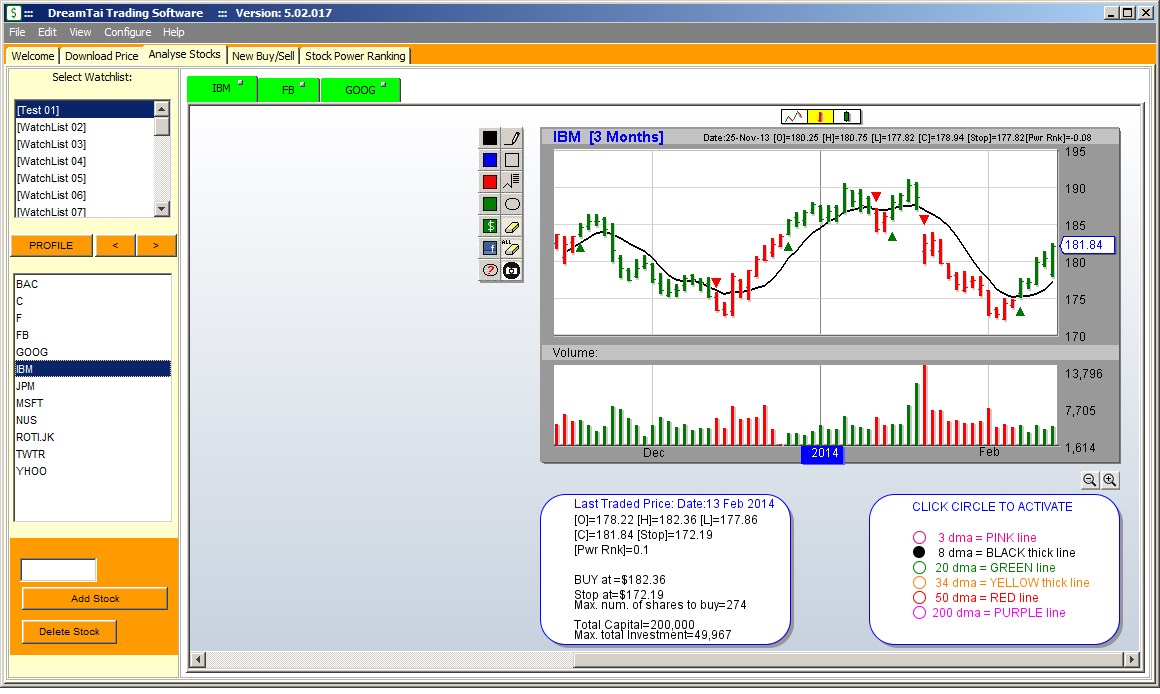Select the Analyse Stocks tab
The image size is (1160, 694).
(x=184, y=55)
